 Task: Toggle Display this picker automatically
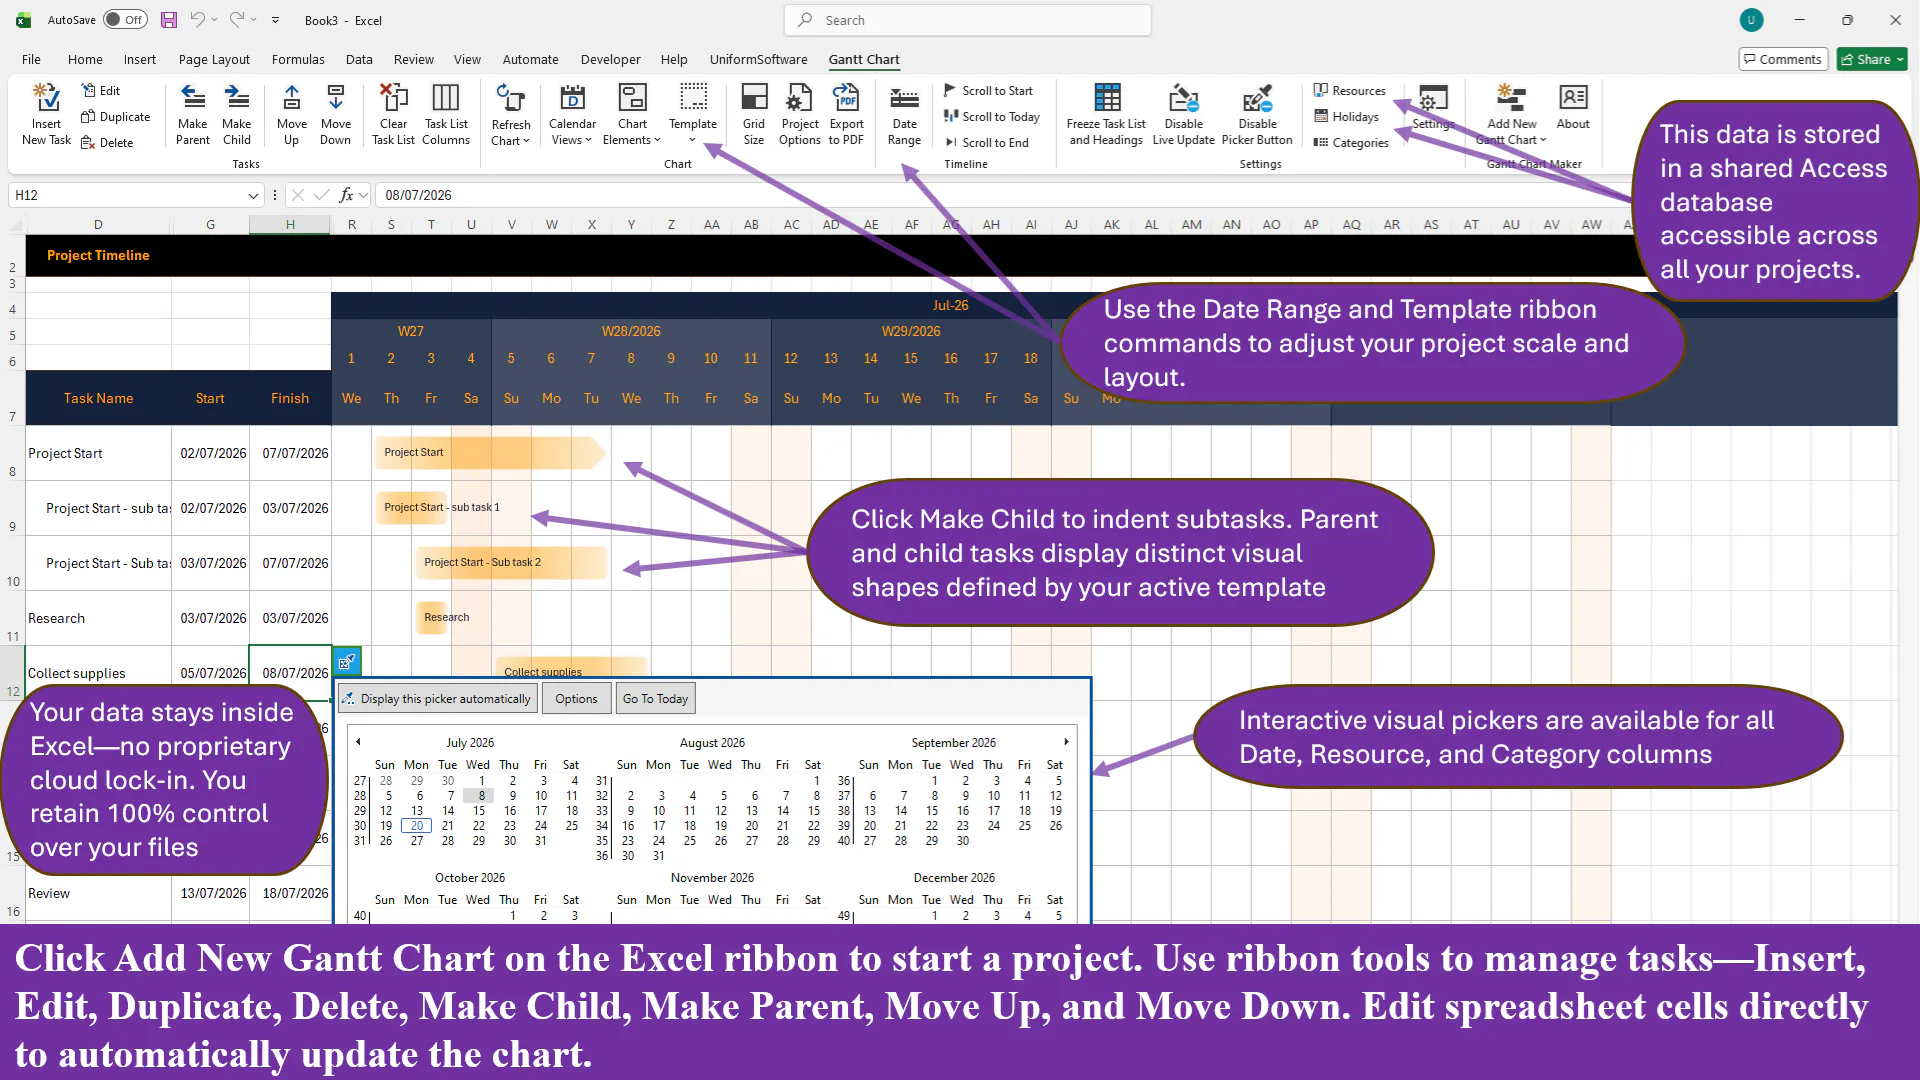click(x=437, y=699)
